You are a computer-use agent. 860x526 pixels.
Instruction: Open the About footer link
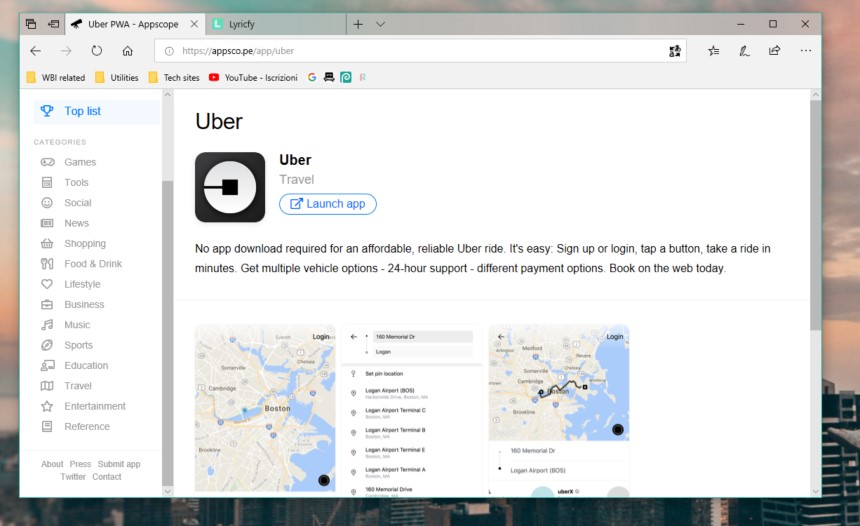pyautogui.click(x=52, y=464)
